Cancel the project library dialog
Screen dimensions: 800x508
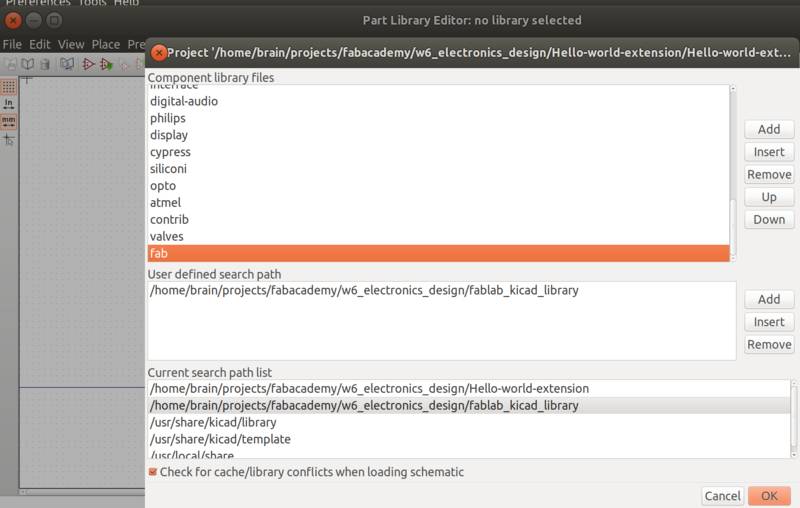click(722, 496)
